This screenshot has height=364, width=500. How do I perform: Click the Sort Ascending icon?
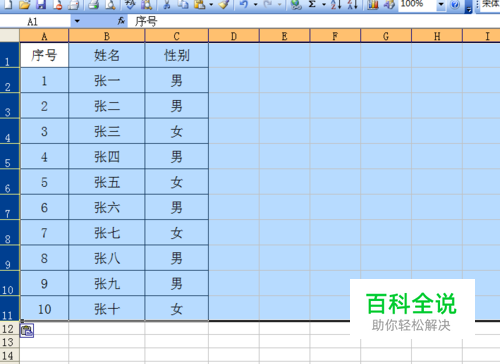coord(336,4)
